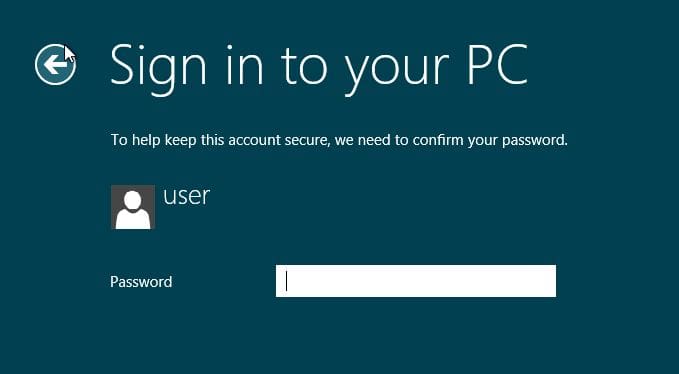Click the confirm your password message text
Image resolution: width=679 pixels, height=374 pixels.
pyautogui.click(x=339, y=140)
